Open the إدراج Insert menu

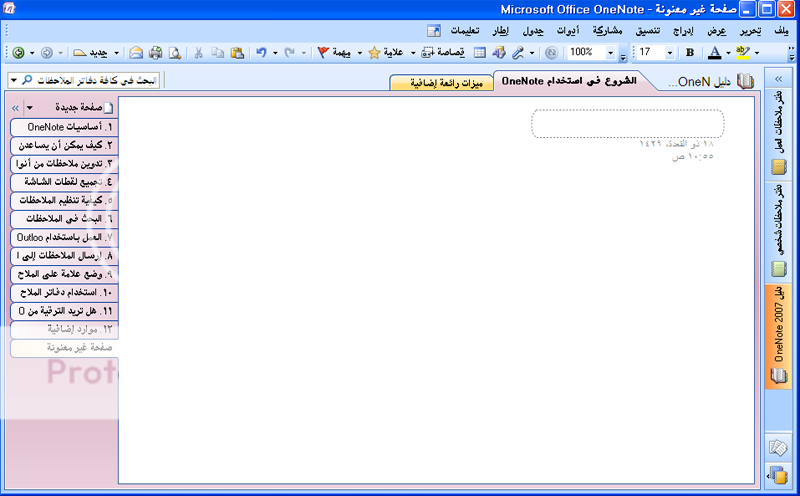pos(683,31)
